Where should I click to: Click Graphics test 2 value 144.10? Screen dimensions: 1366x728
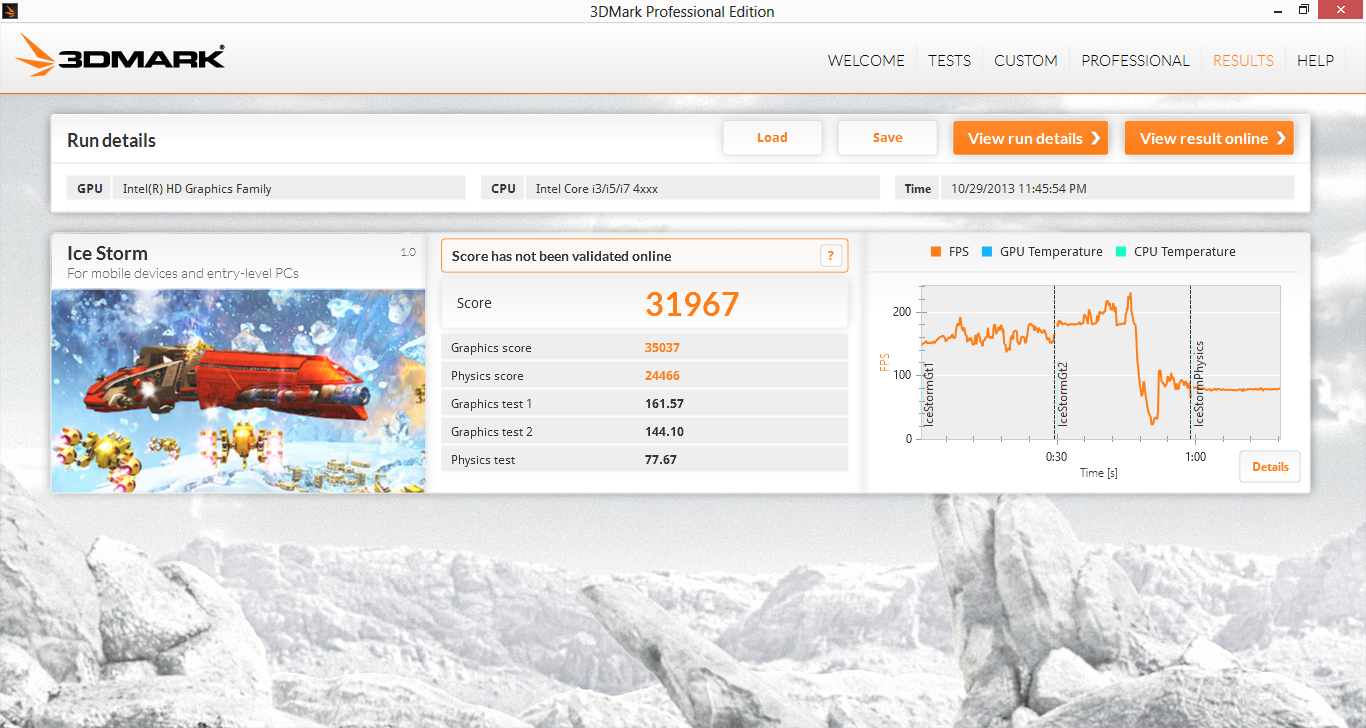coord(665,432)
